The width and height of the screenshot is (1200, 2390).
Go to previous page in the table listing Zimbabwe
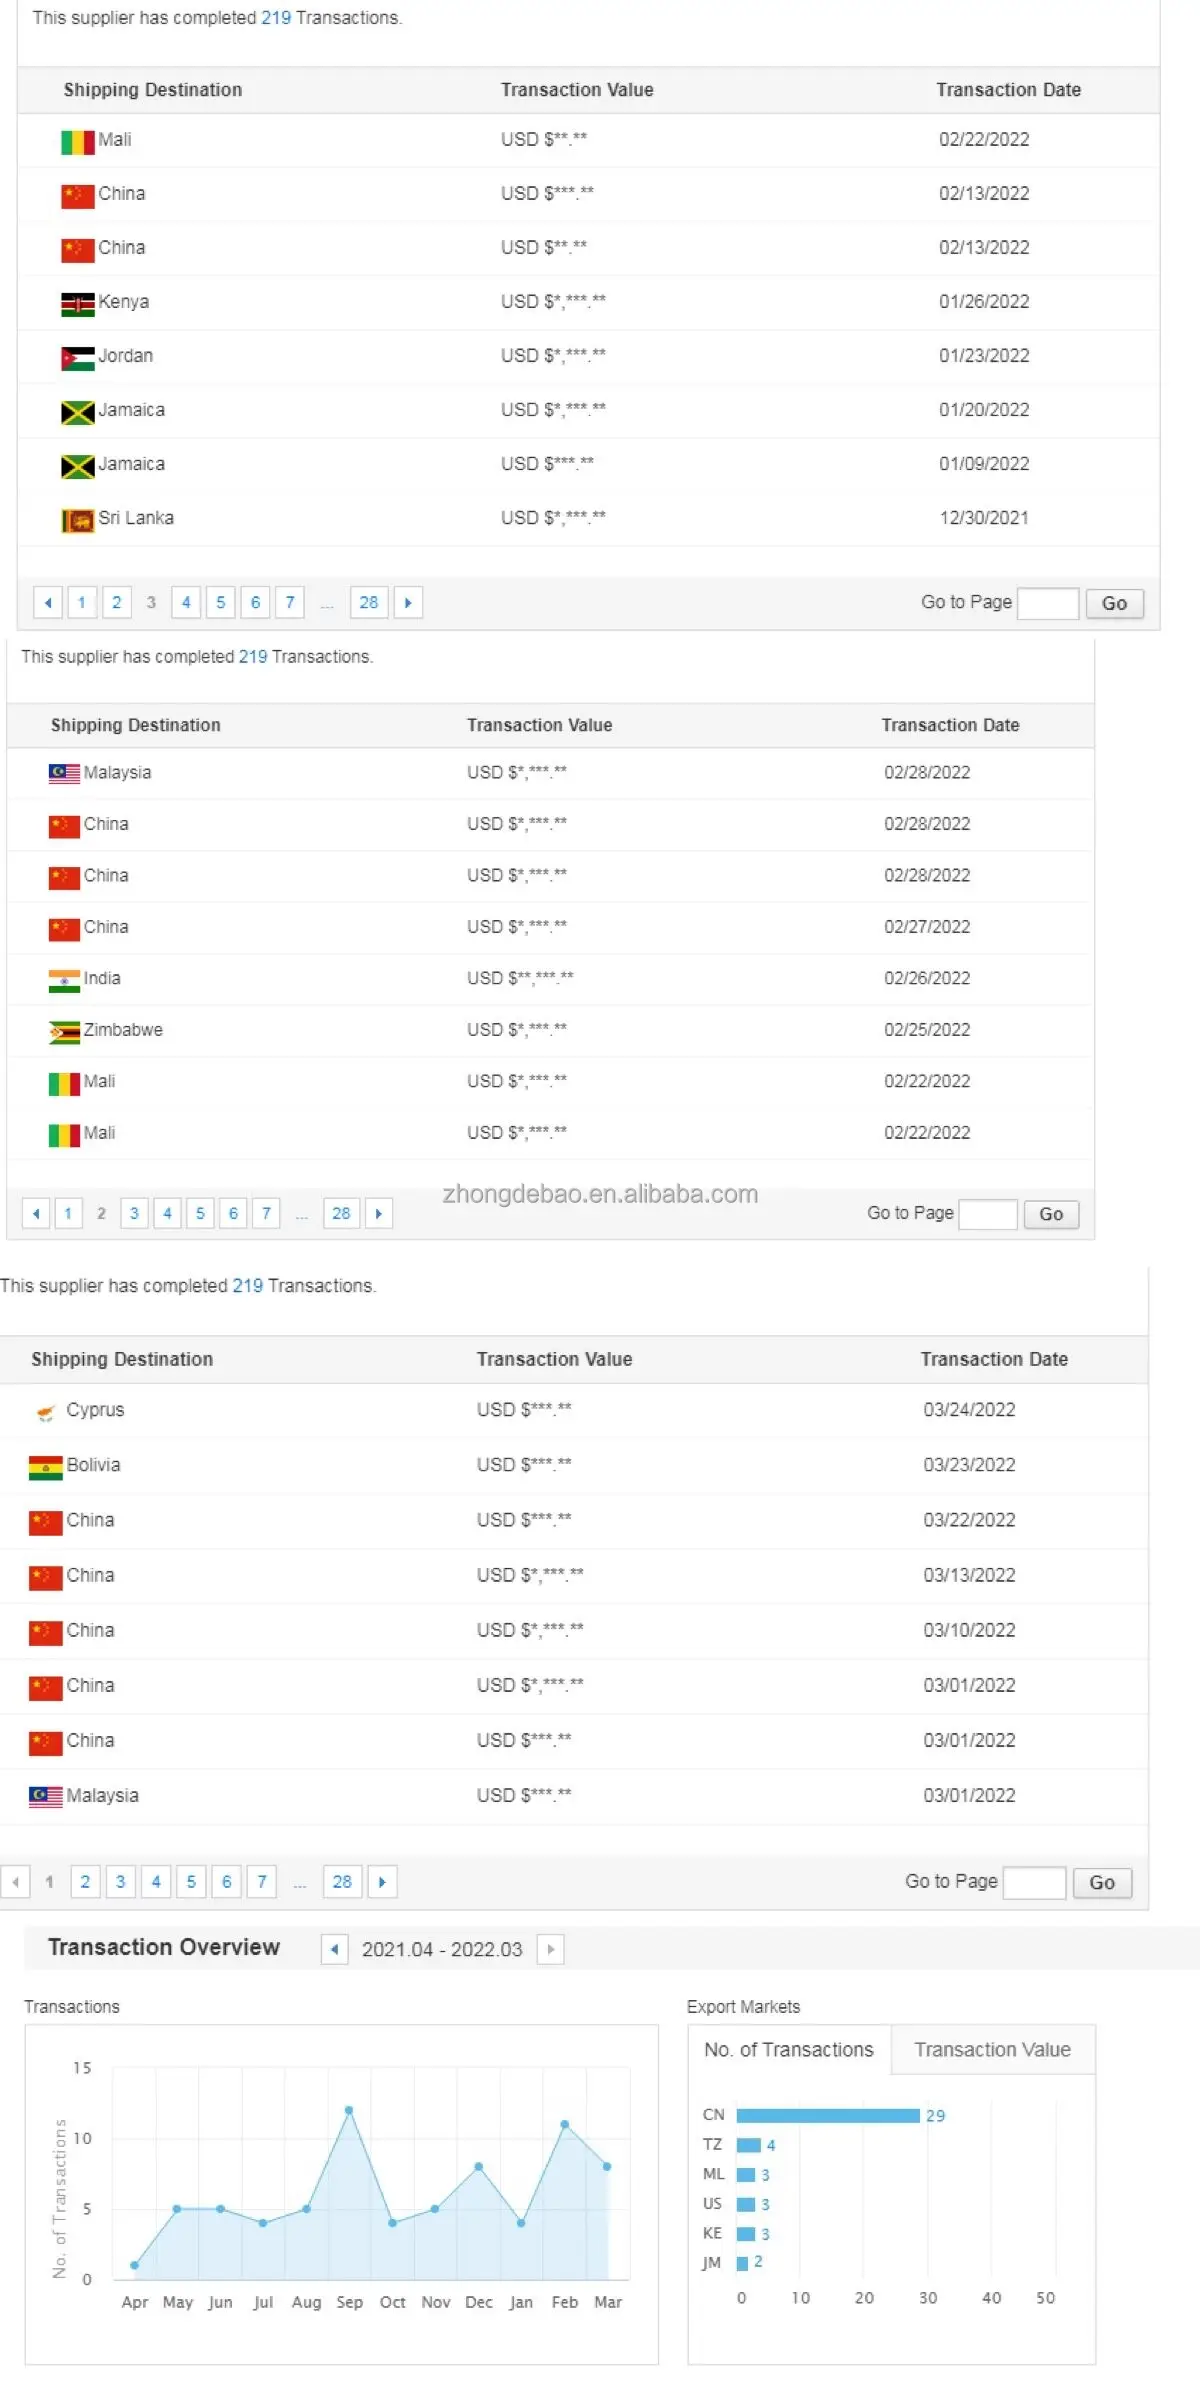pos(36,1213)
